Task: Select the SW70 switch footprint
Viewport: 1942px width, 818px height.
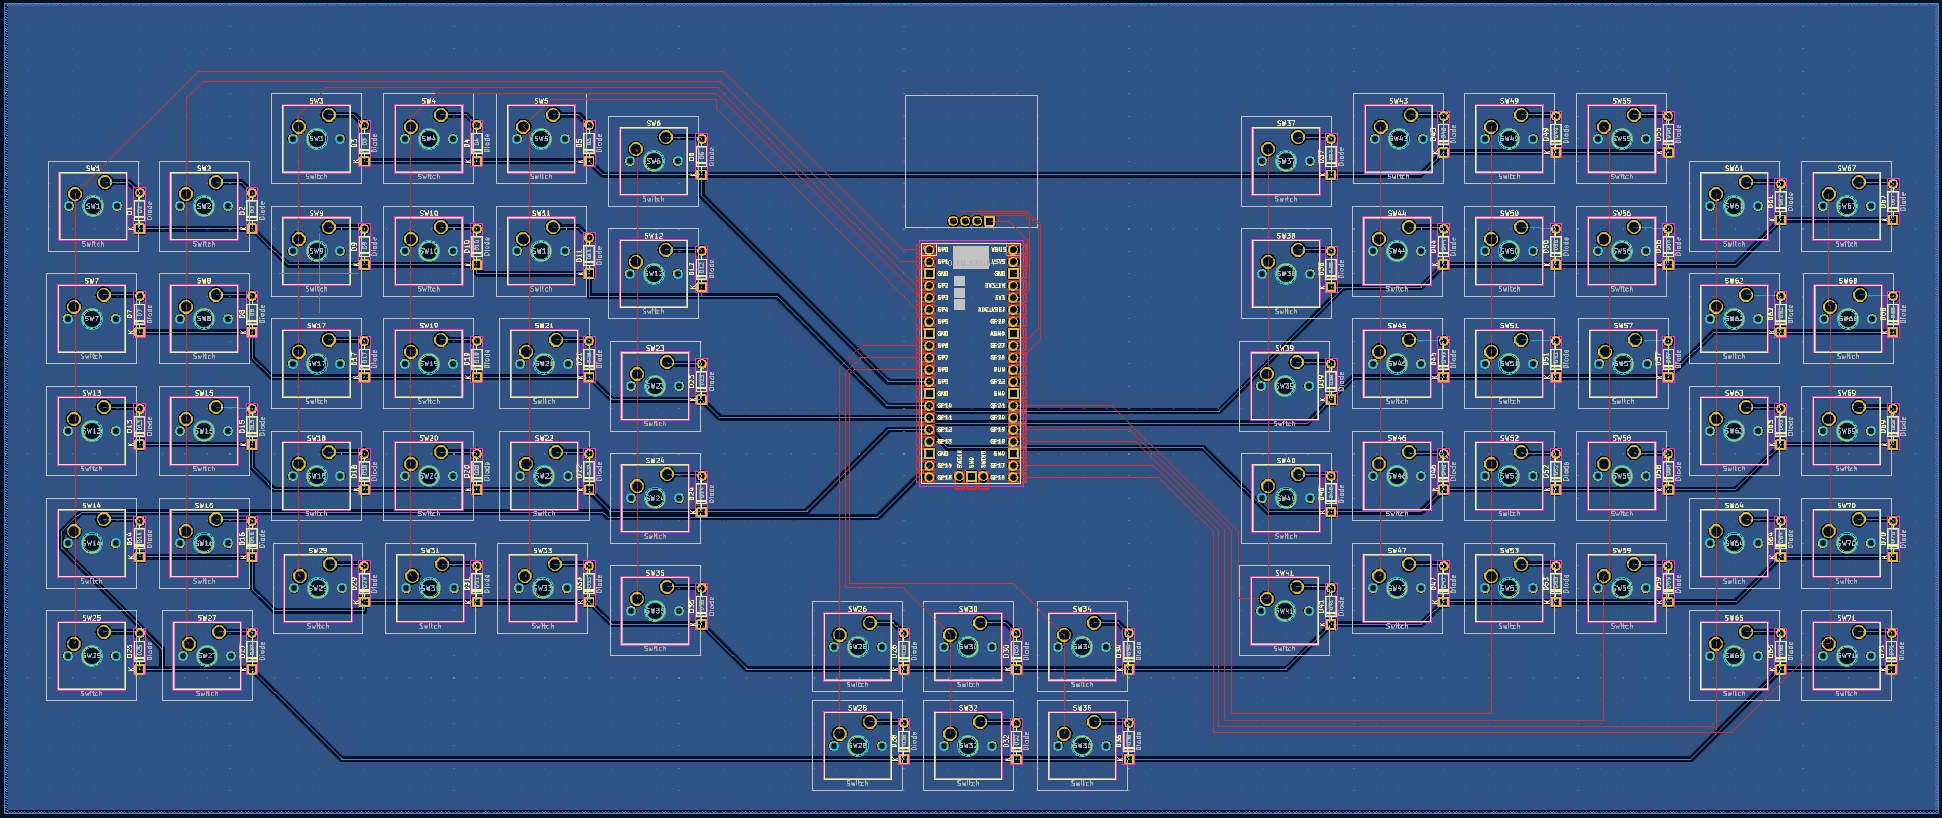Action: [1846, 543]
